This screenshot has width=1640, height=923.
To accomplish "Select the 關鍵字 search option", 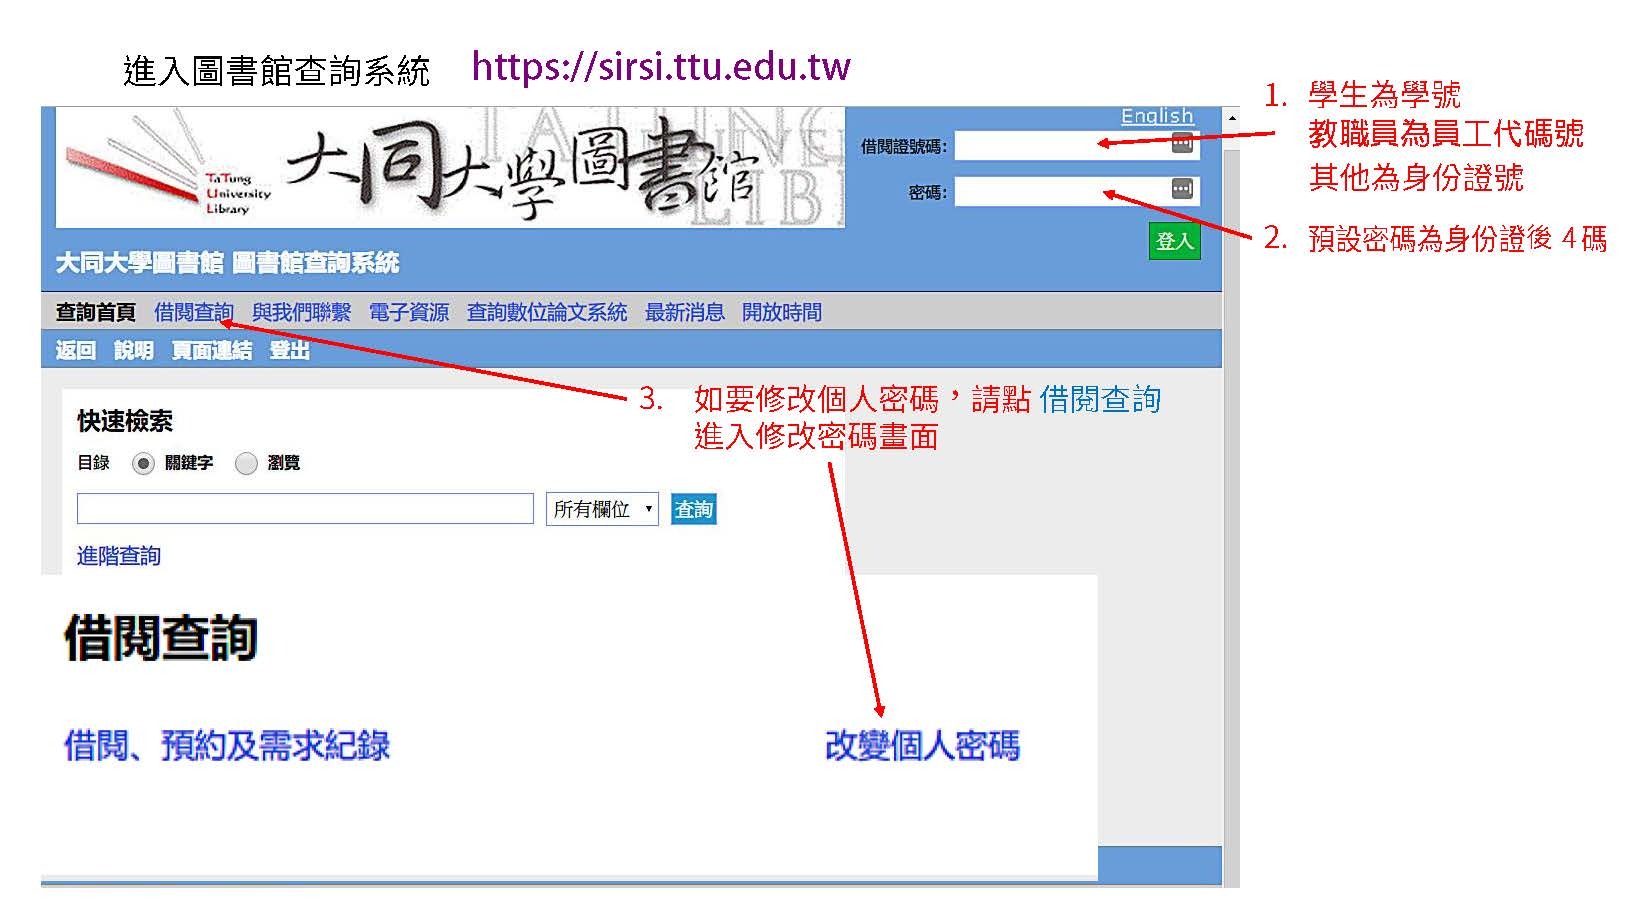I will [142, 463].
